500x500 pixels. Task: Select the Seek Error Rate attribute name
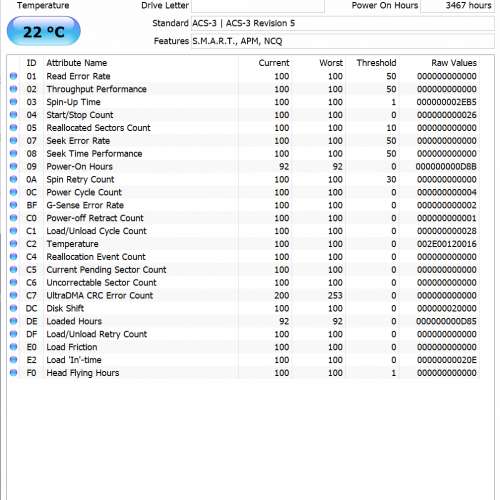tap(78, 141)
